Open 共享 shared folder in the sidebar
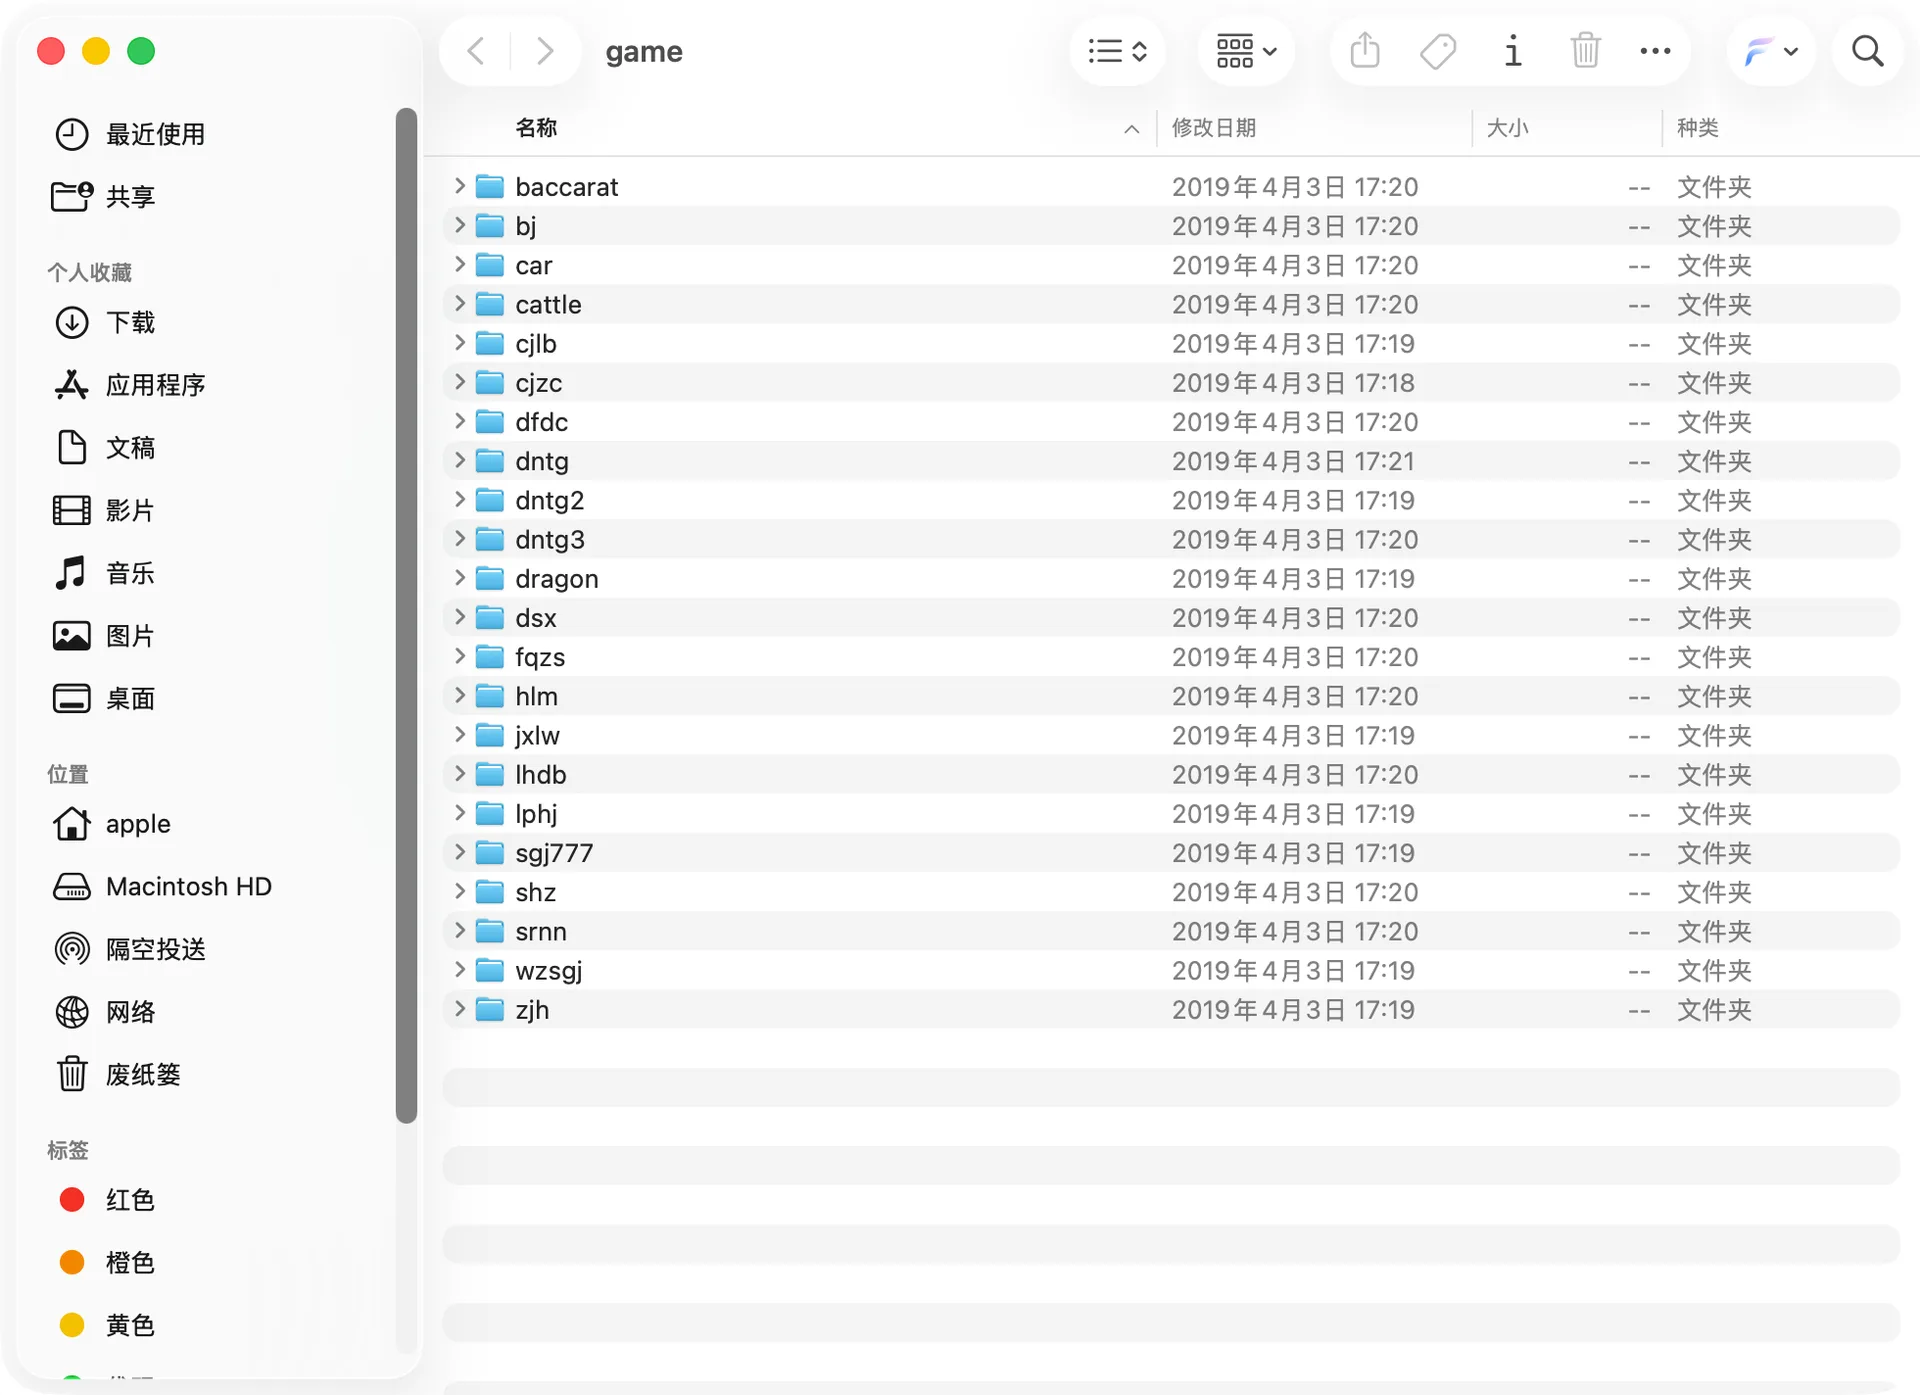 104,196
